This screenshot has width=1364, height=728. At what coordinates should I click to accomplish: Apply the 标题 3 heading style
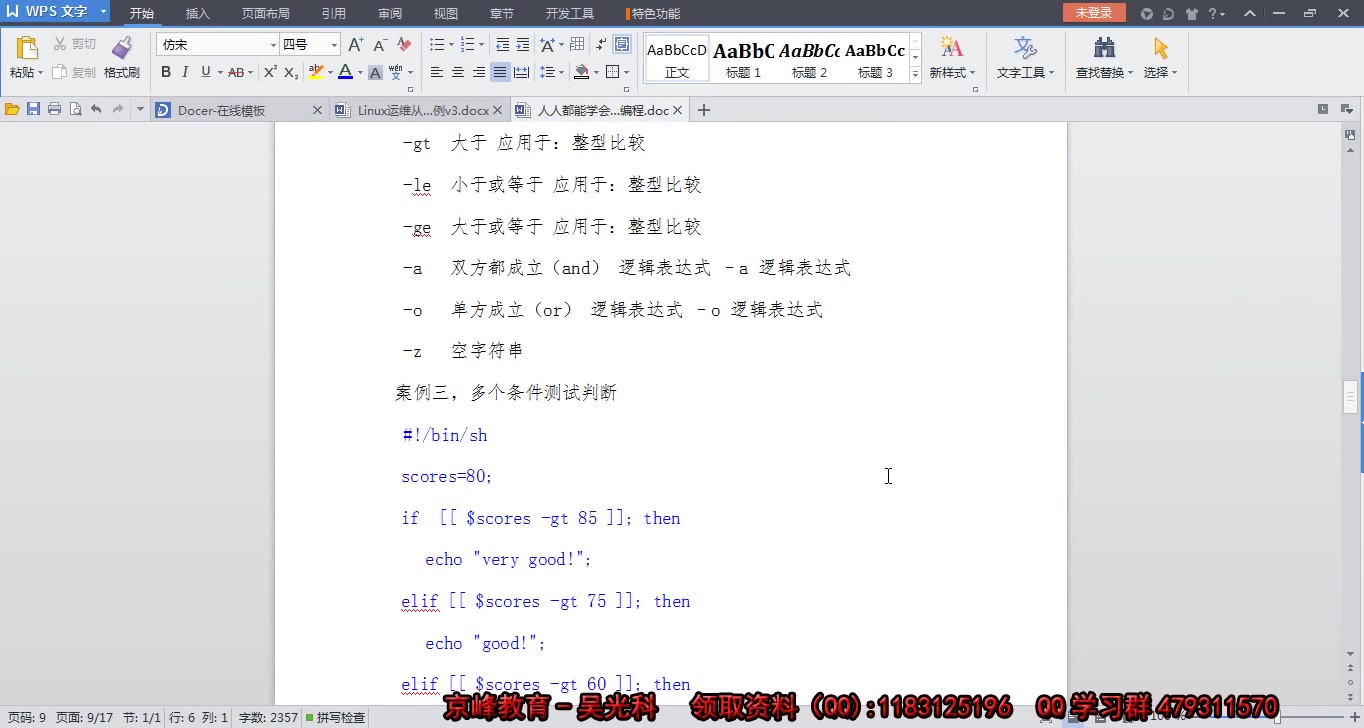point(875,59)
